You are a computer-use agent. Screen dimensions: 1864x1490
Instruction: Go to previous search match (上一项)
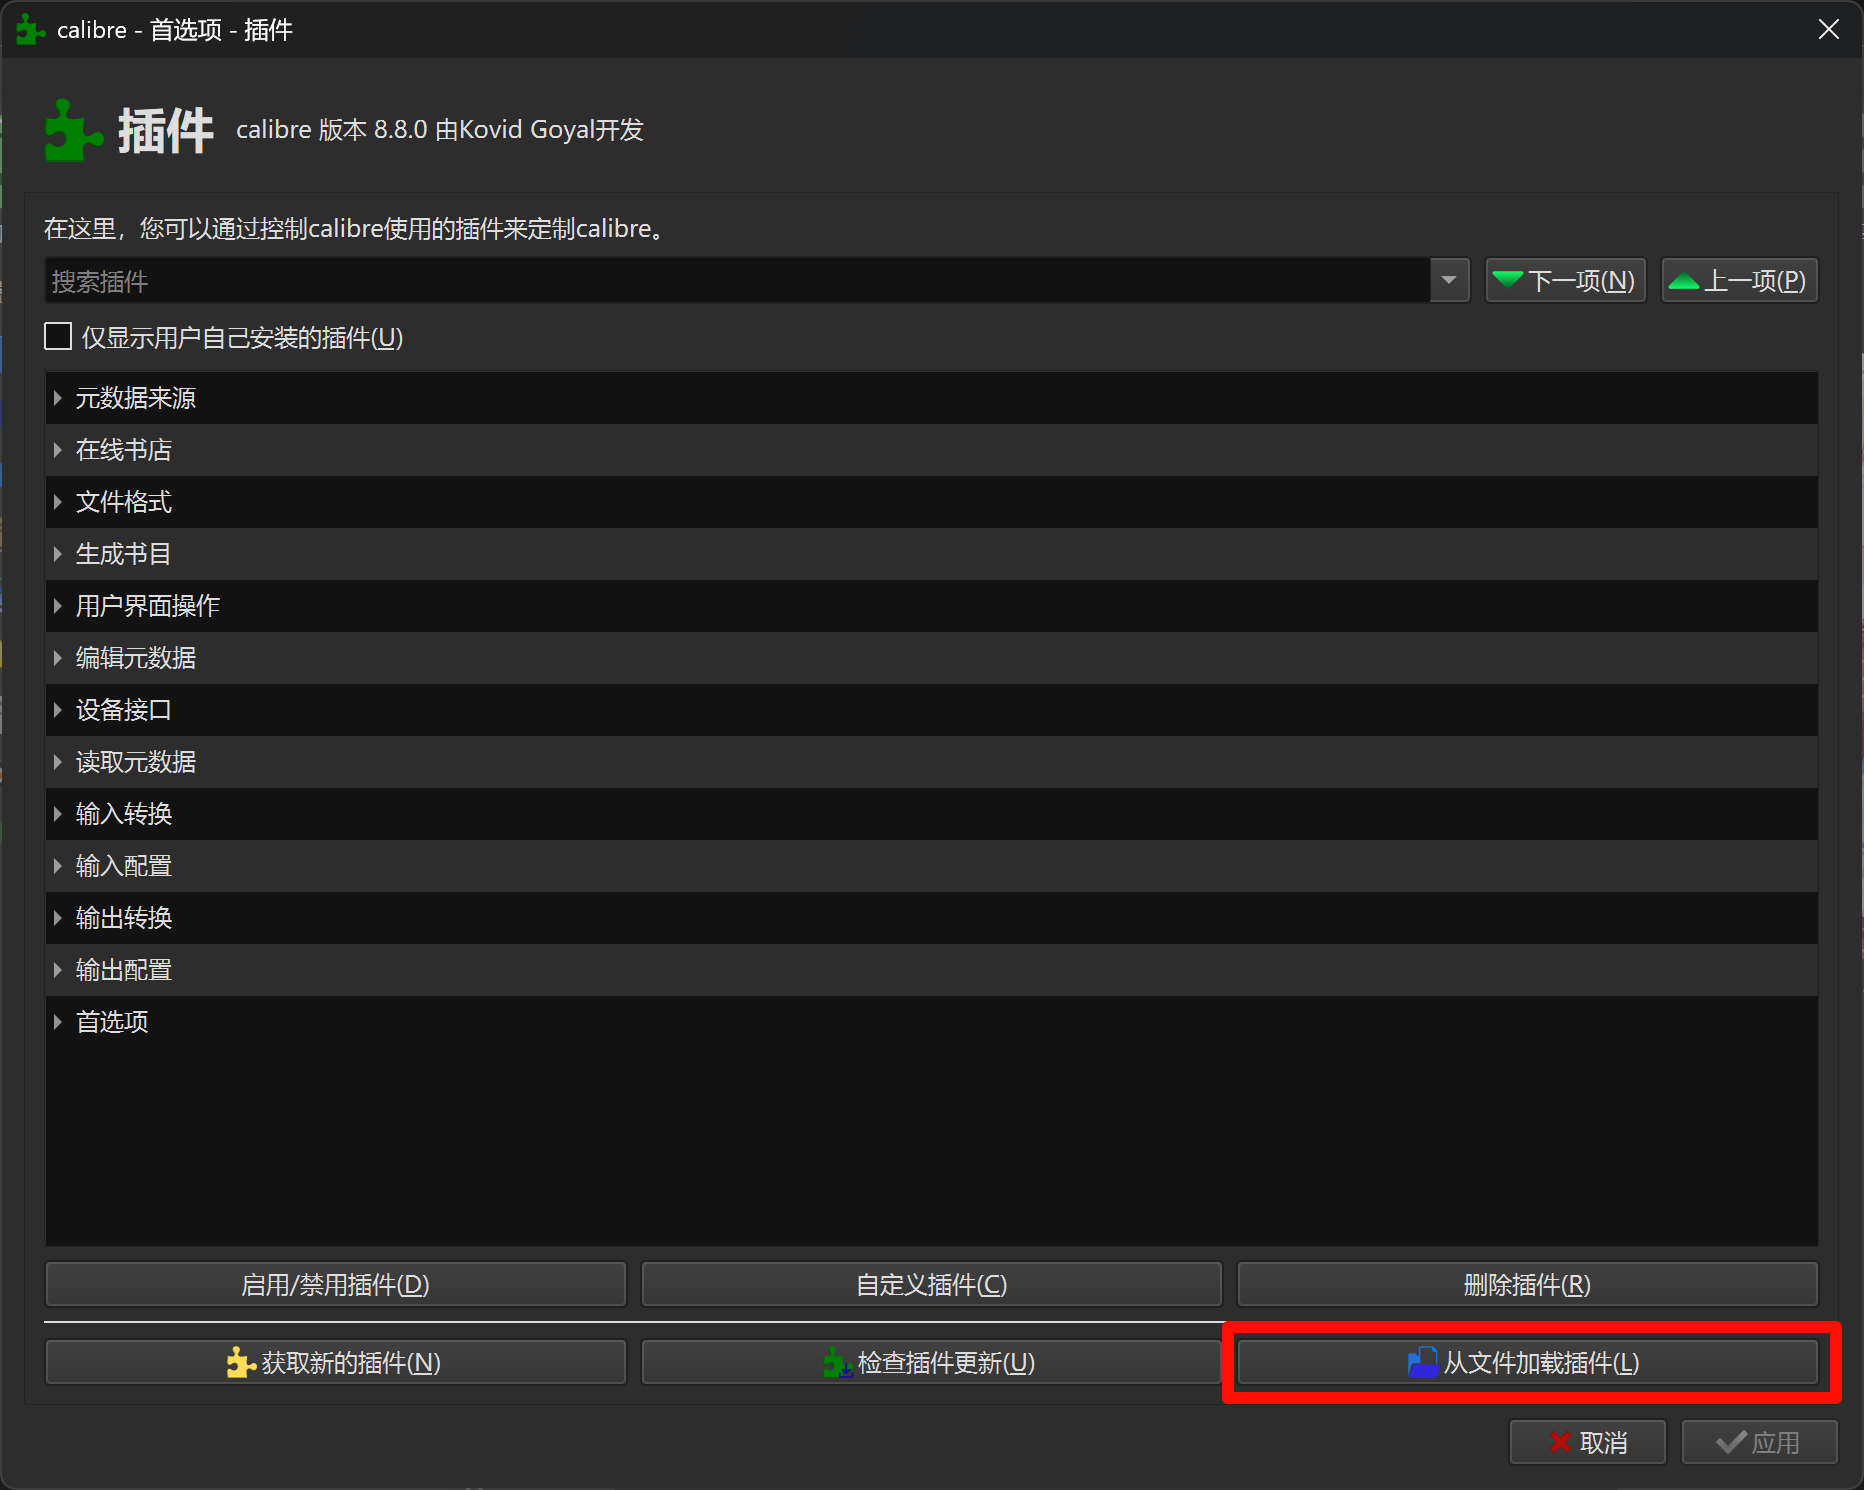1739,281
